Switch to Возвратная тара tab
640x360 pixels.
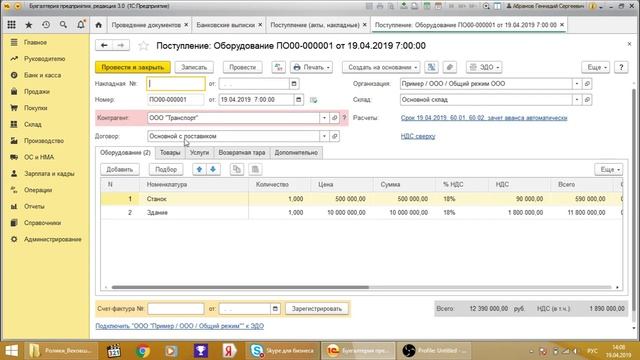[242, 153]
